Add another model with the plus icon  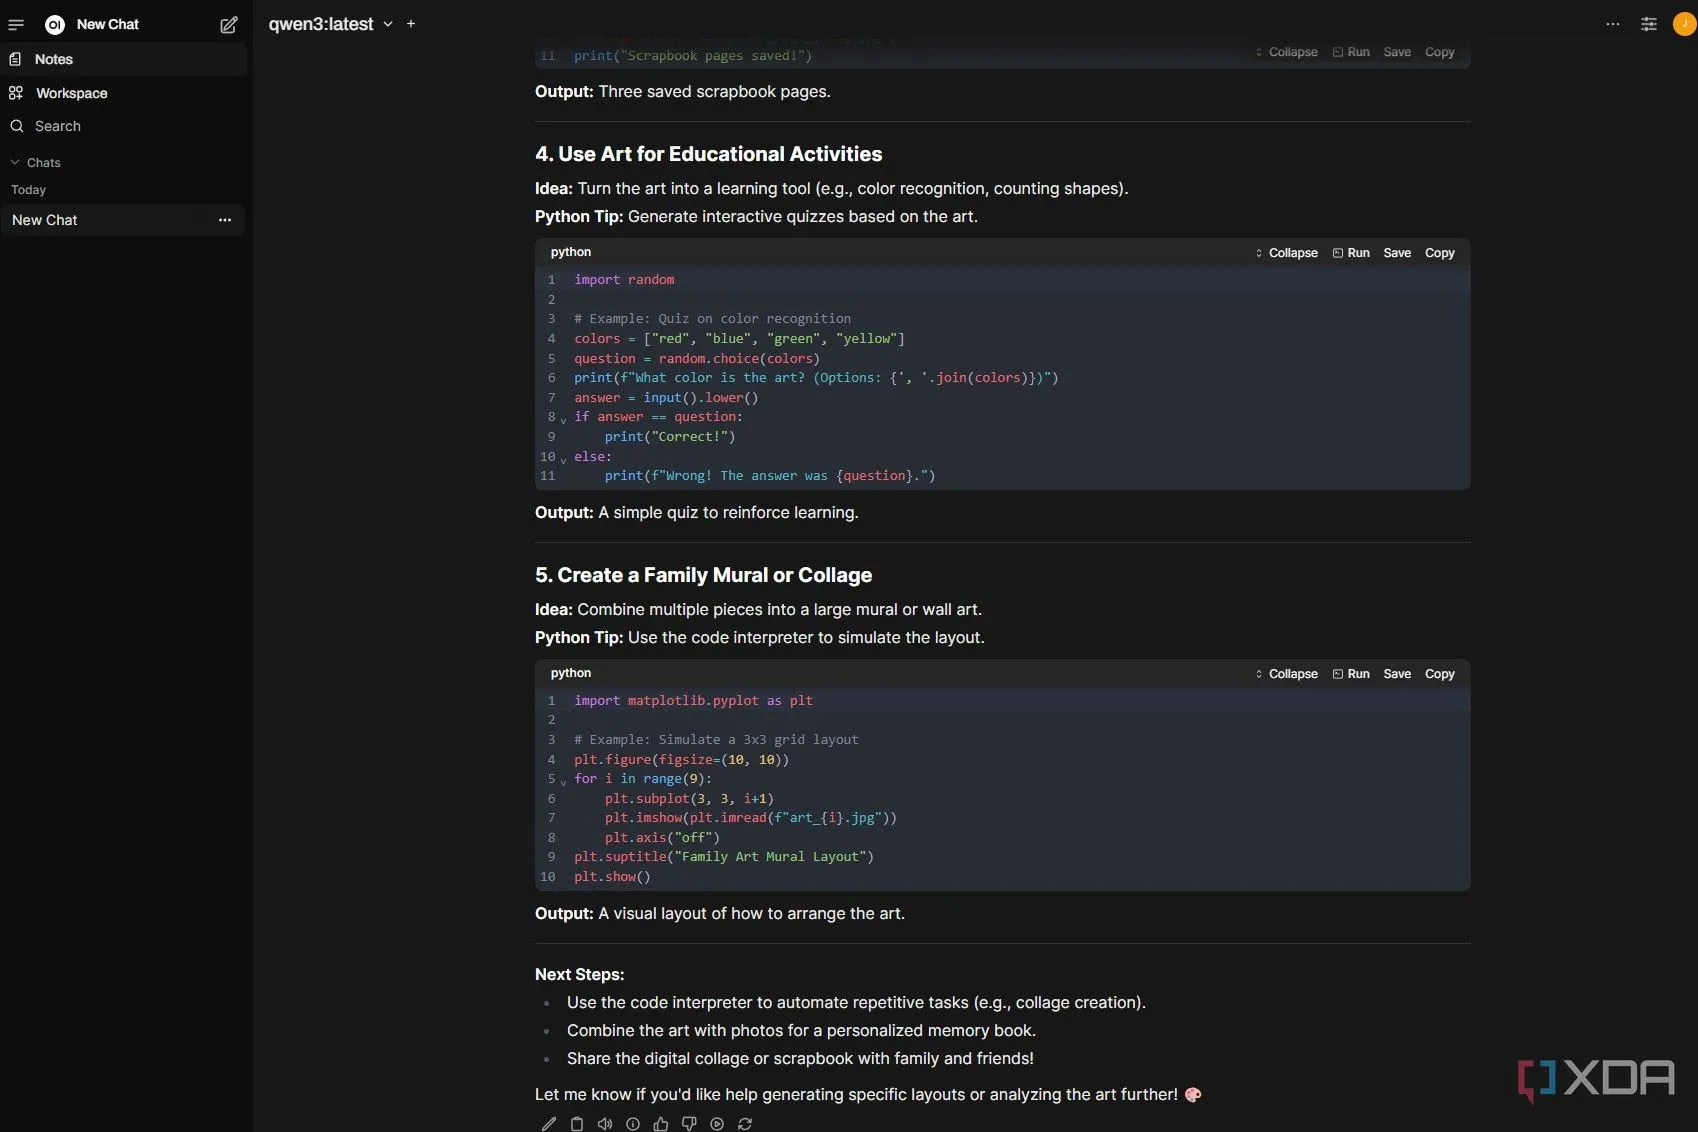[411, 24]
